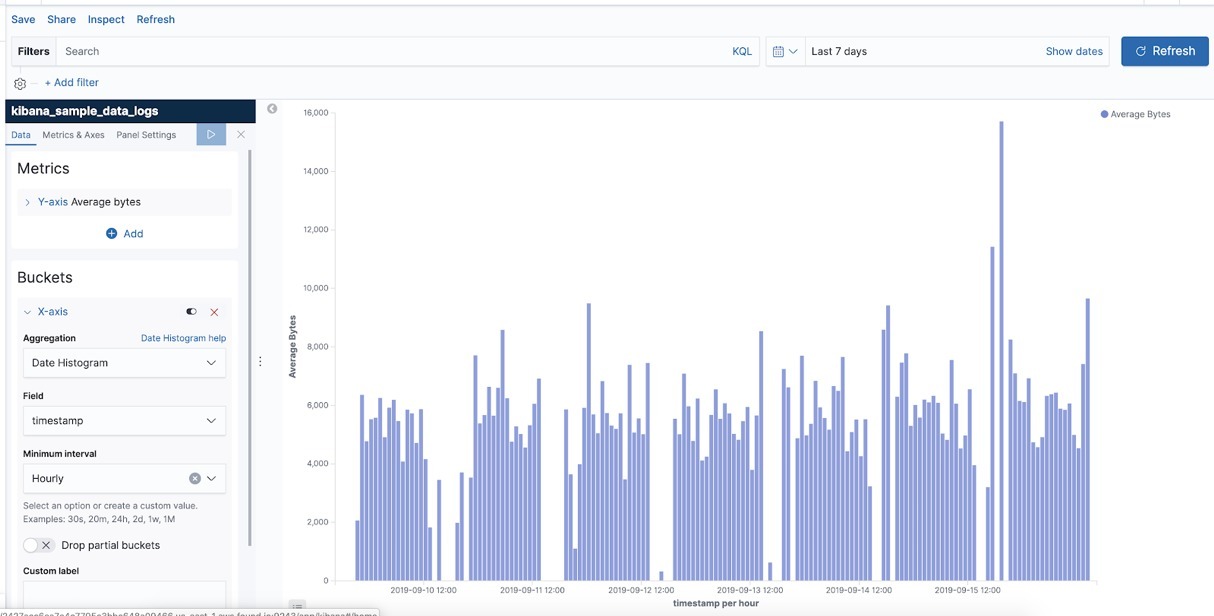Click the Refresh button
Image resolution: width=1214 pixels, height=616 pixels.
click(x=1165, y=50)
